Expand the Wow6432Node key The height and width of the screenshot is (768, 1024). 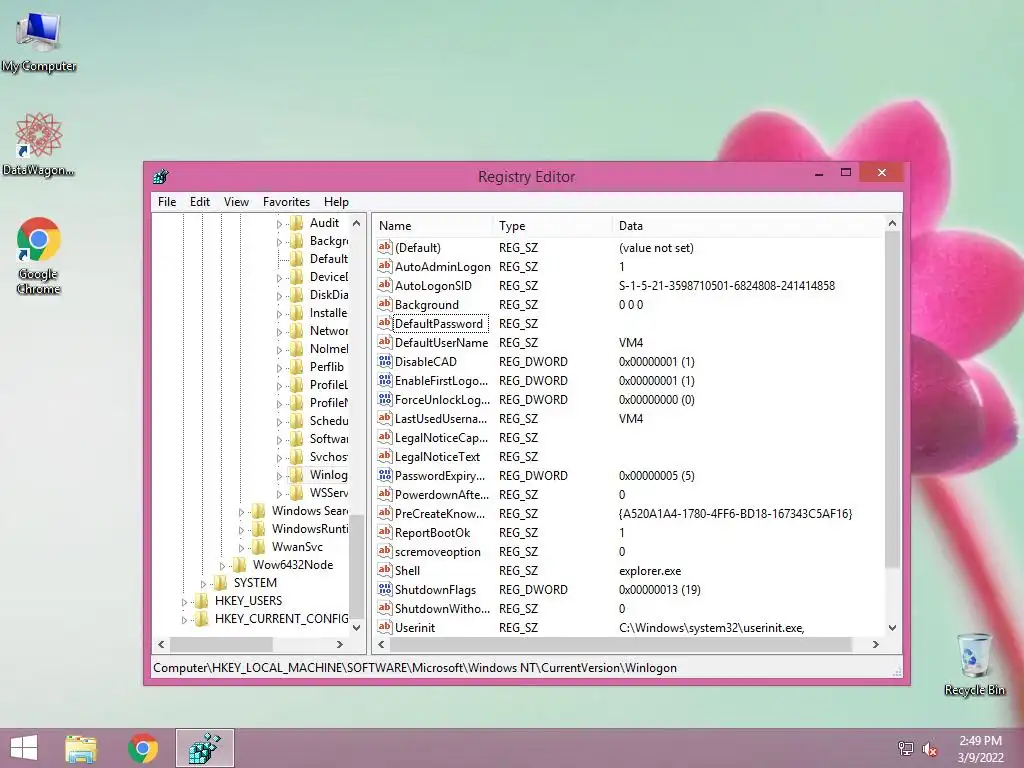point(223,566)
